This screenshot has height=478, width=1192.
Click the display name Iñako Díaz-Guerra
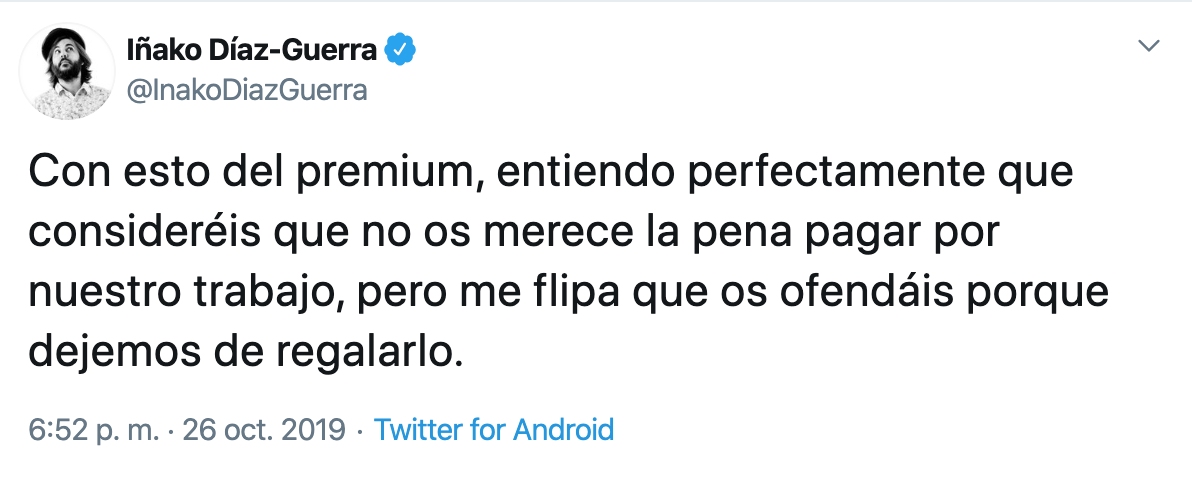click(254, 49)
